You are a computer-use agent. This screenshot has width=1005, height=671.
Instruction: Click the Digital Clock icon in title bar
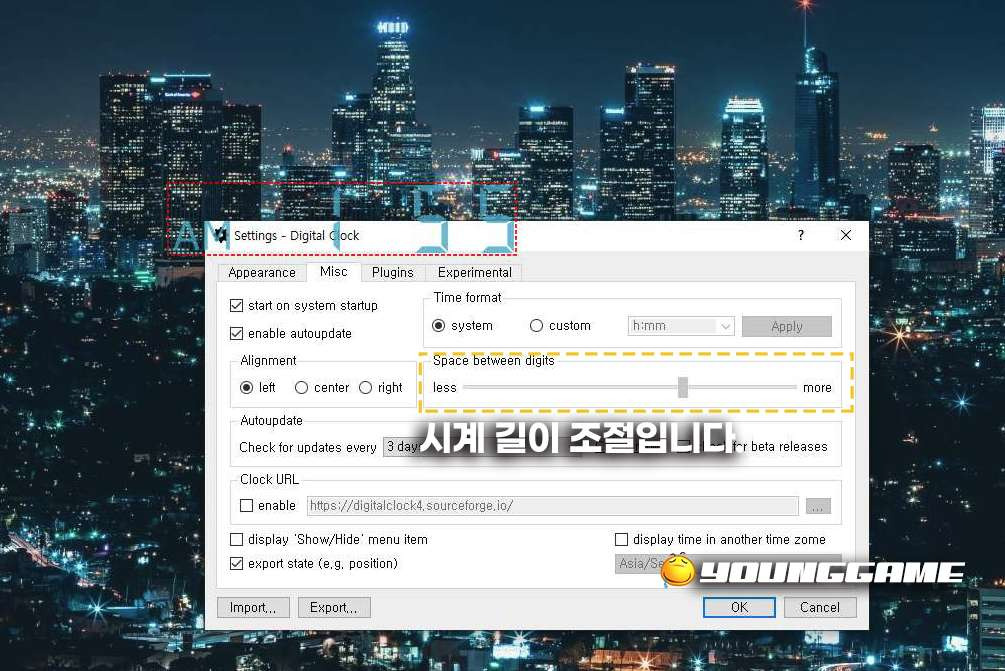[x=219, y=236]
